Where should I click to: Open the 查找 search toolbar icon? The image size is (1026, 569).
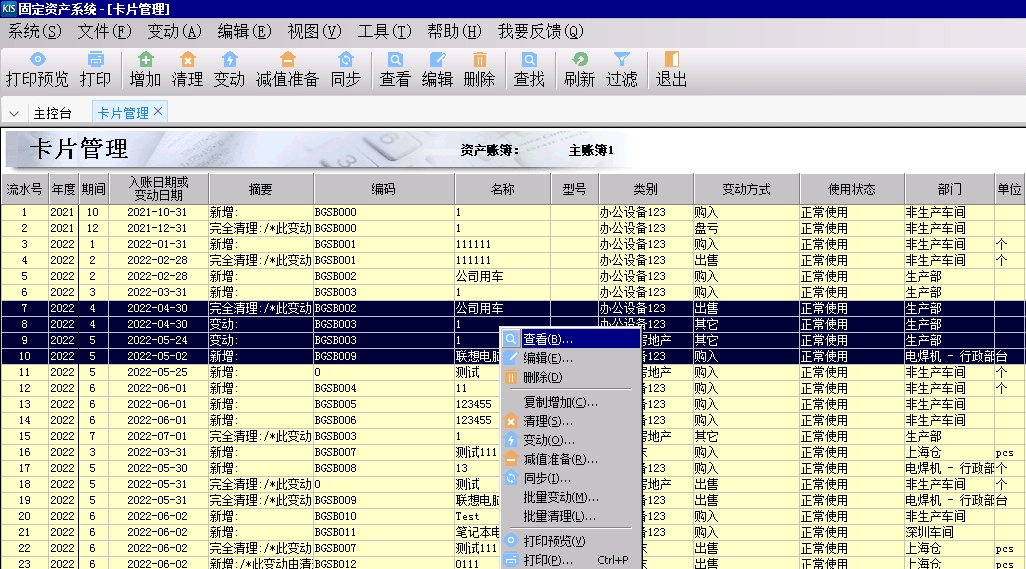(x=529, y=70)
